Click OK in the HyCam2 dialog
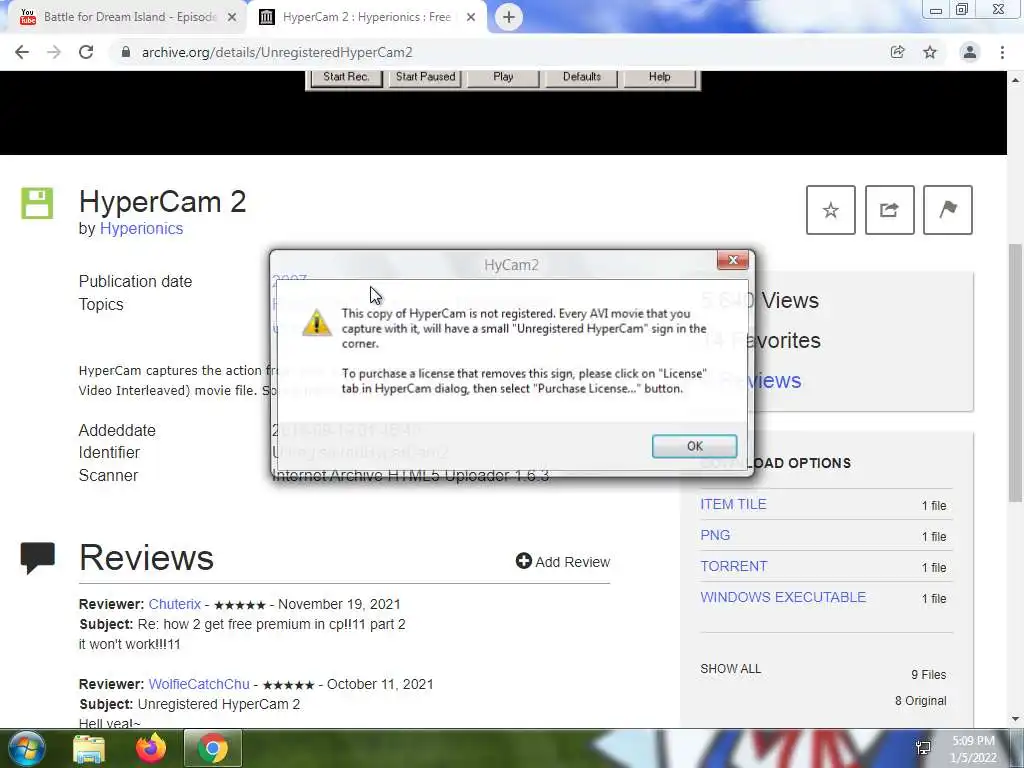 [x=694, y=446]
